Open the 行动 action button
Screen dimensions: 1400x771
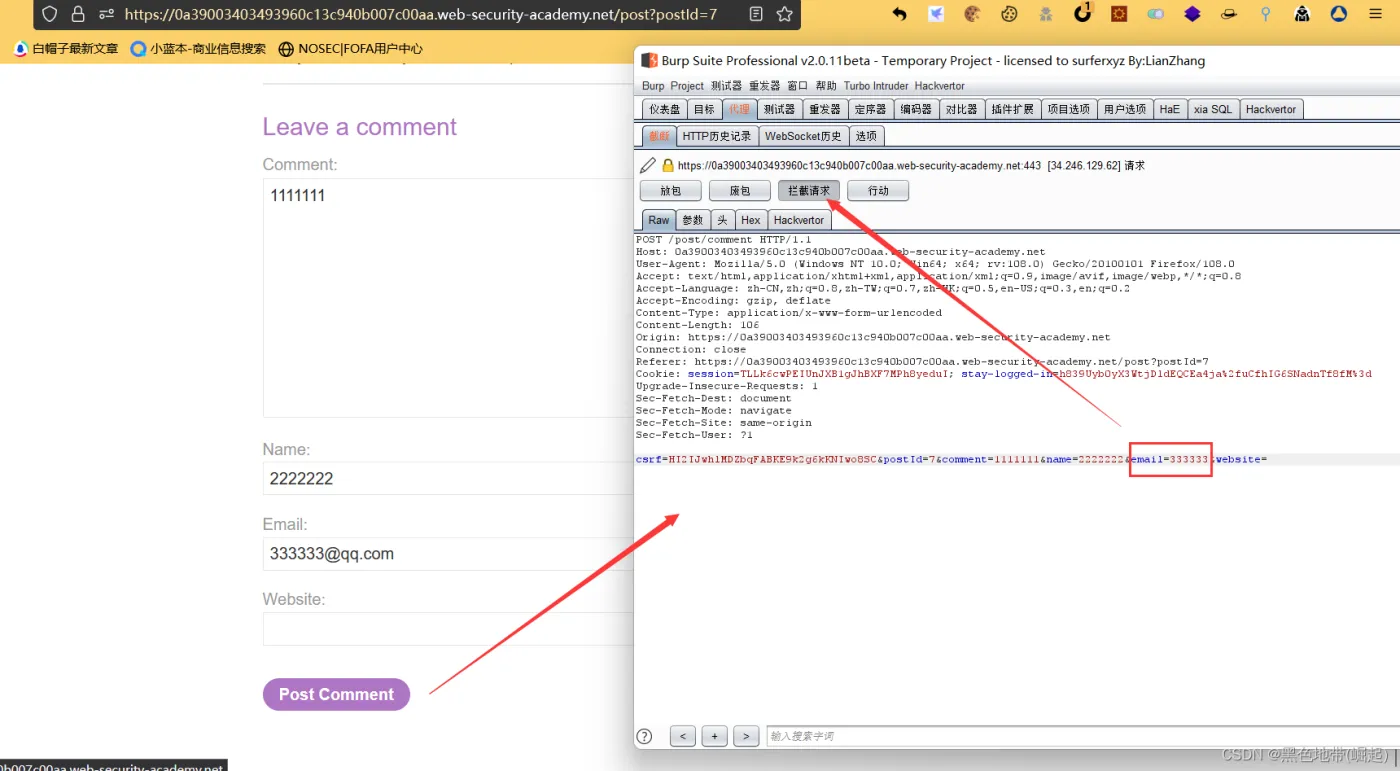point(878,190)
